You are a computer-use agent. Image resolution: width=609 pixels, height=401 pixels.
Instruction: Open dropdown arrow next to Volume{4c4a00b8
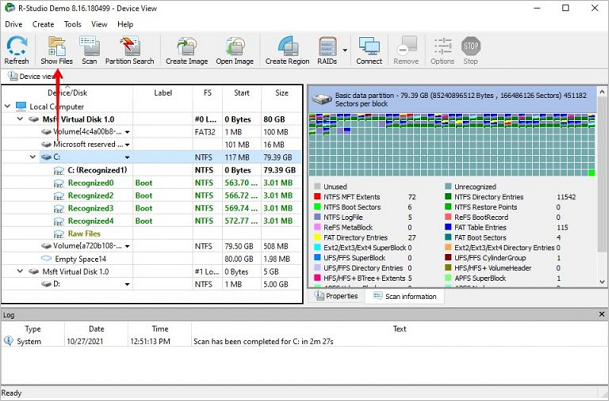click(x=127, y=132)
